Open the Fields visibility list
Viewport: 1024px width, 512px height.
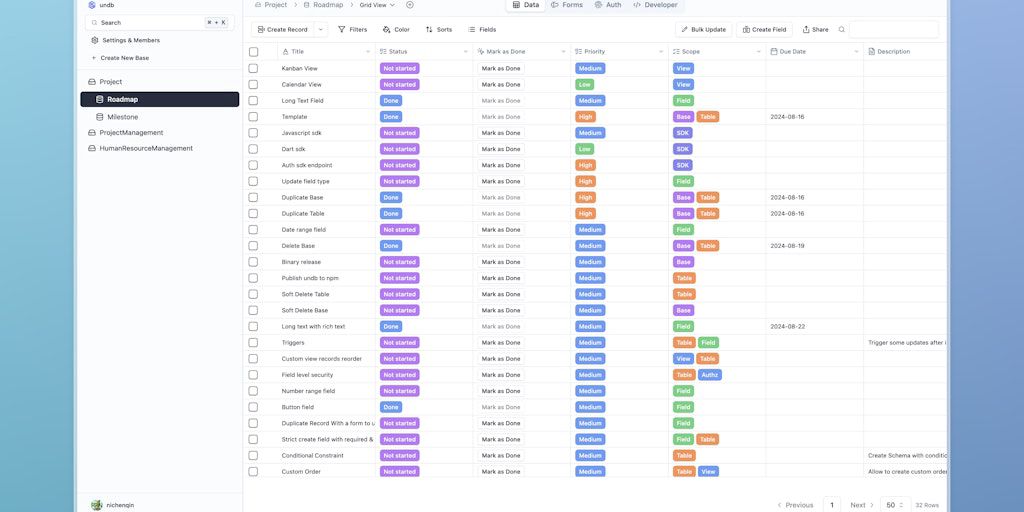(x=482, y=30)
